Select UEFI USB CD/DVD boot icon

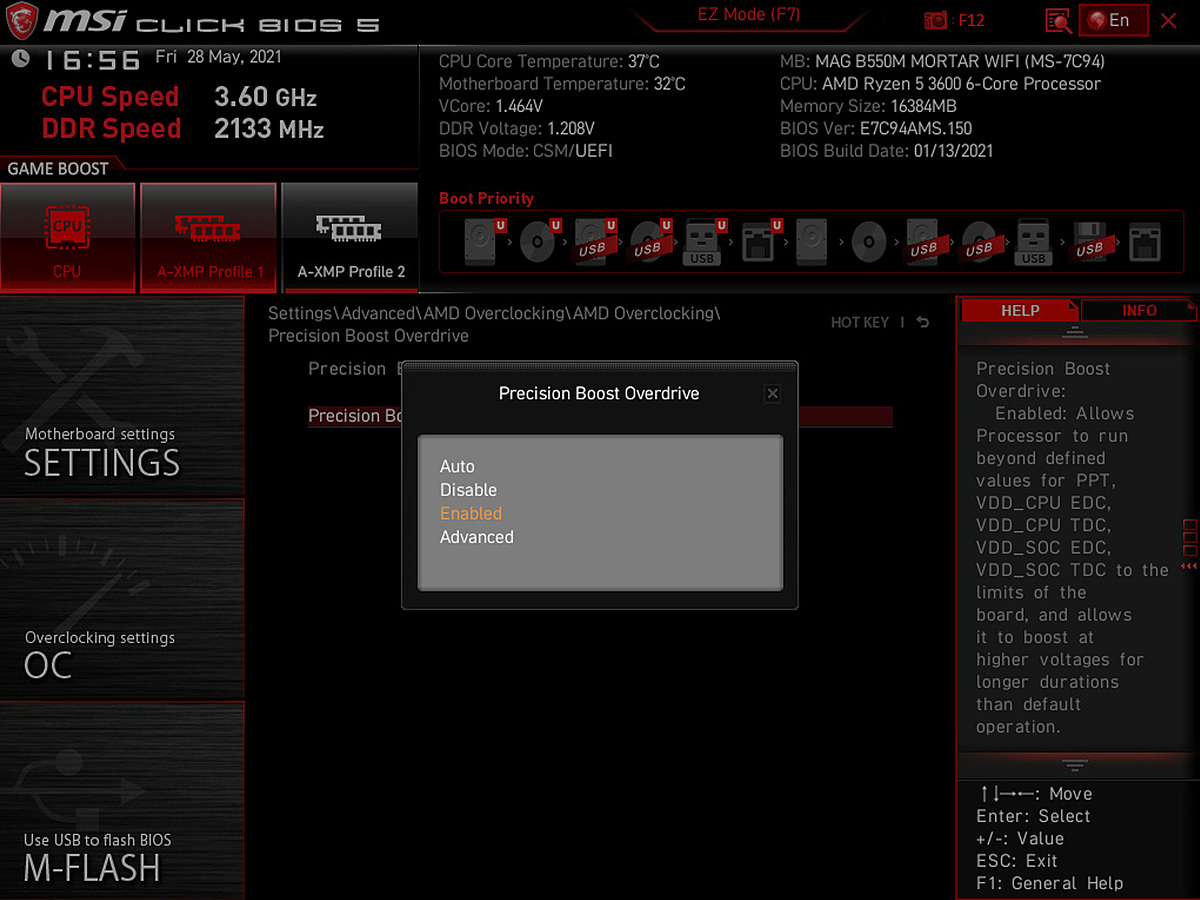point(649,242)
